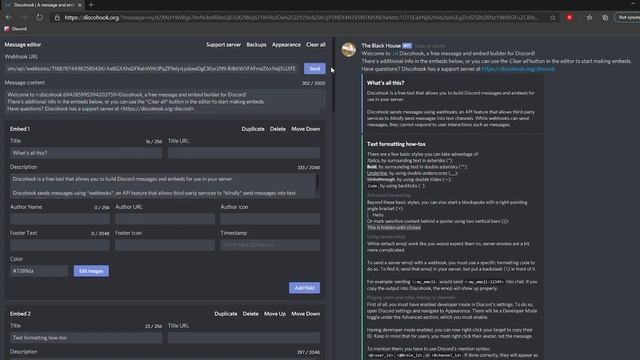640x360 pixels.
Task: Click the Edit images button
Action: [91, 271]
